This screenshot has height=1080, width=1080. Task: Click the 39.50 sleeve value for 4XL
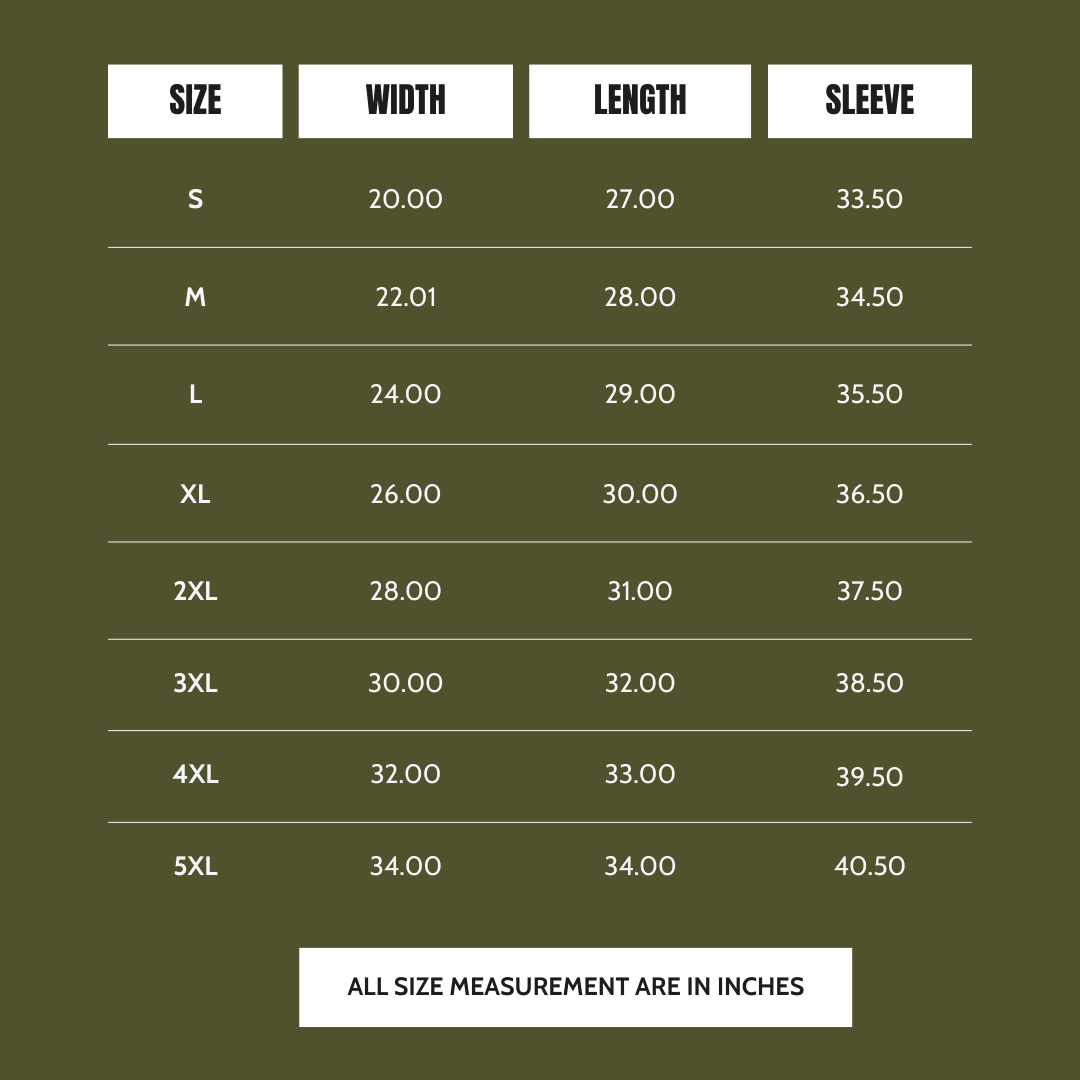point(869,777)
